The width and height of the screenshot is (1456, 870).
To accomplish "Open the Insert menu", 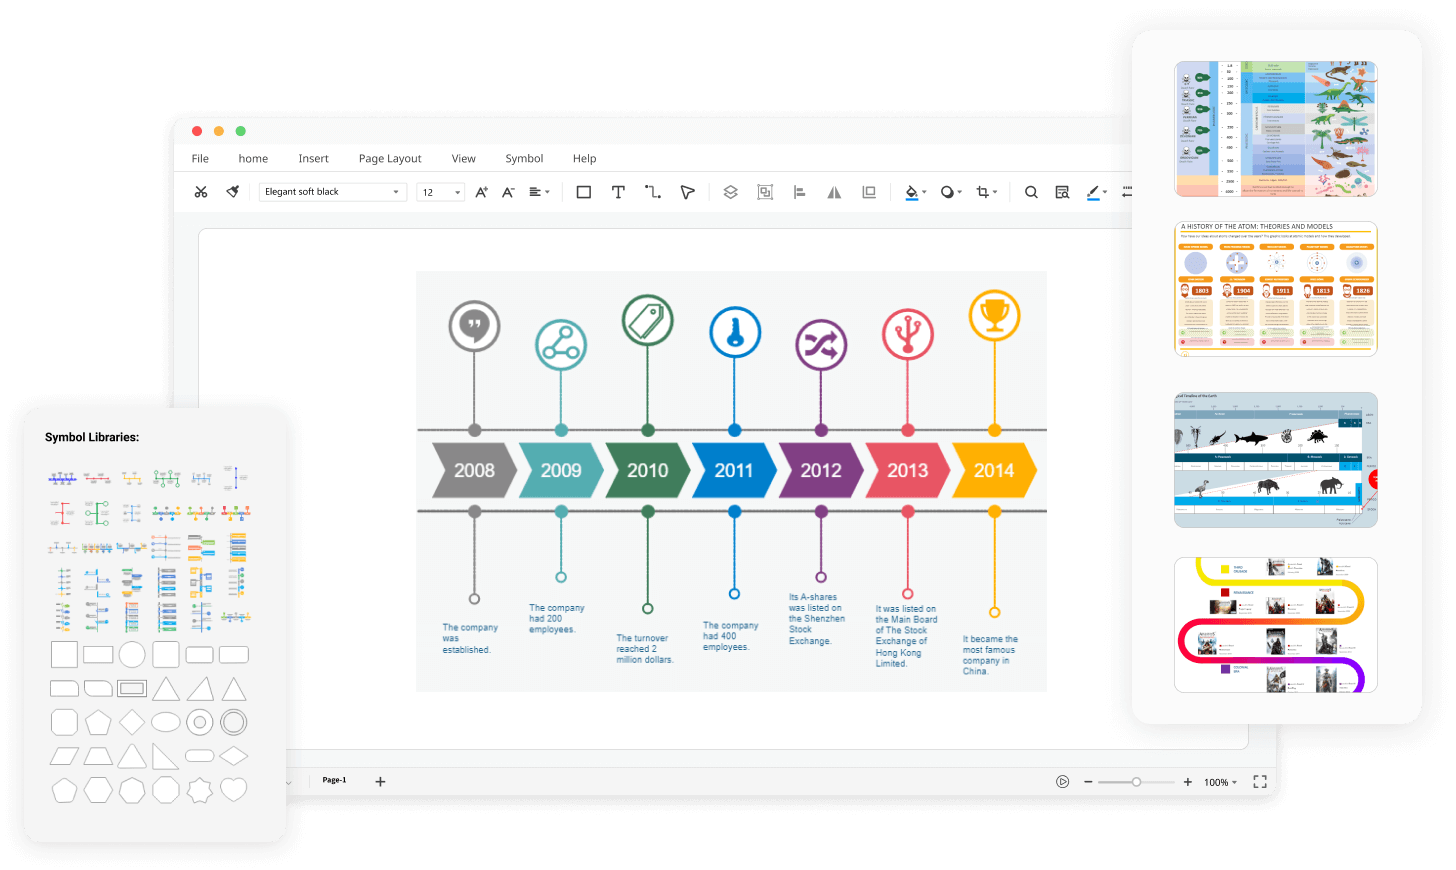I will click(313, 158).
